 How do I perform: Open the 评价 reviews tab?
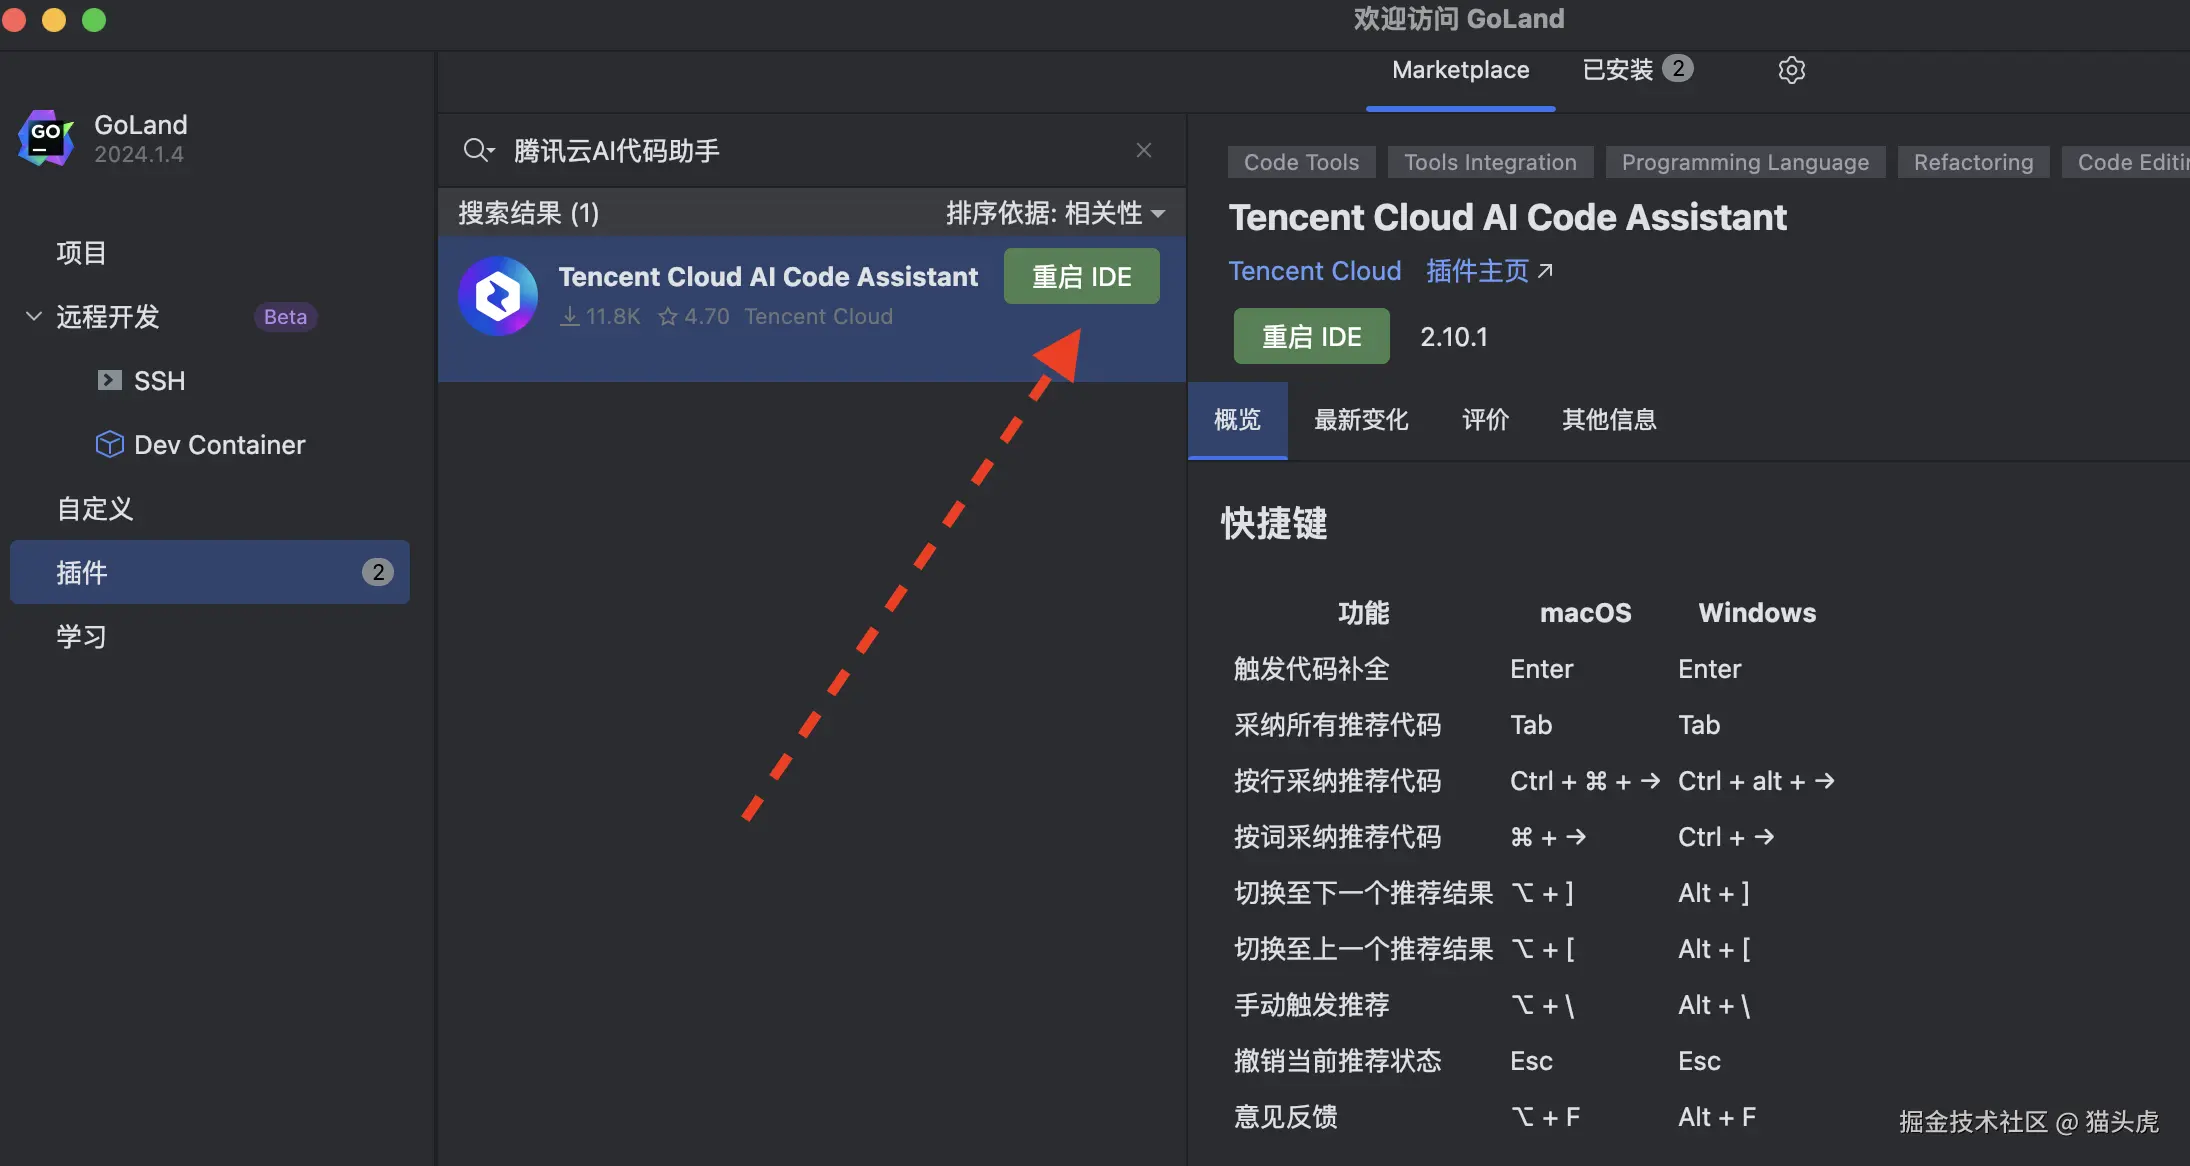point(1485,420)
